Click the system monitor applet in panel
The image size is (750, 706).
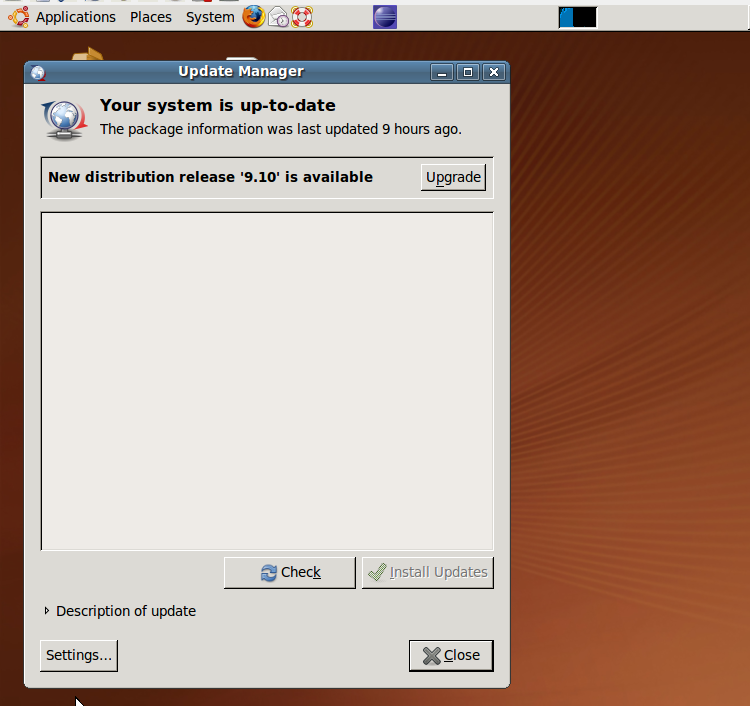(578, 18)
